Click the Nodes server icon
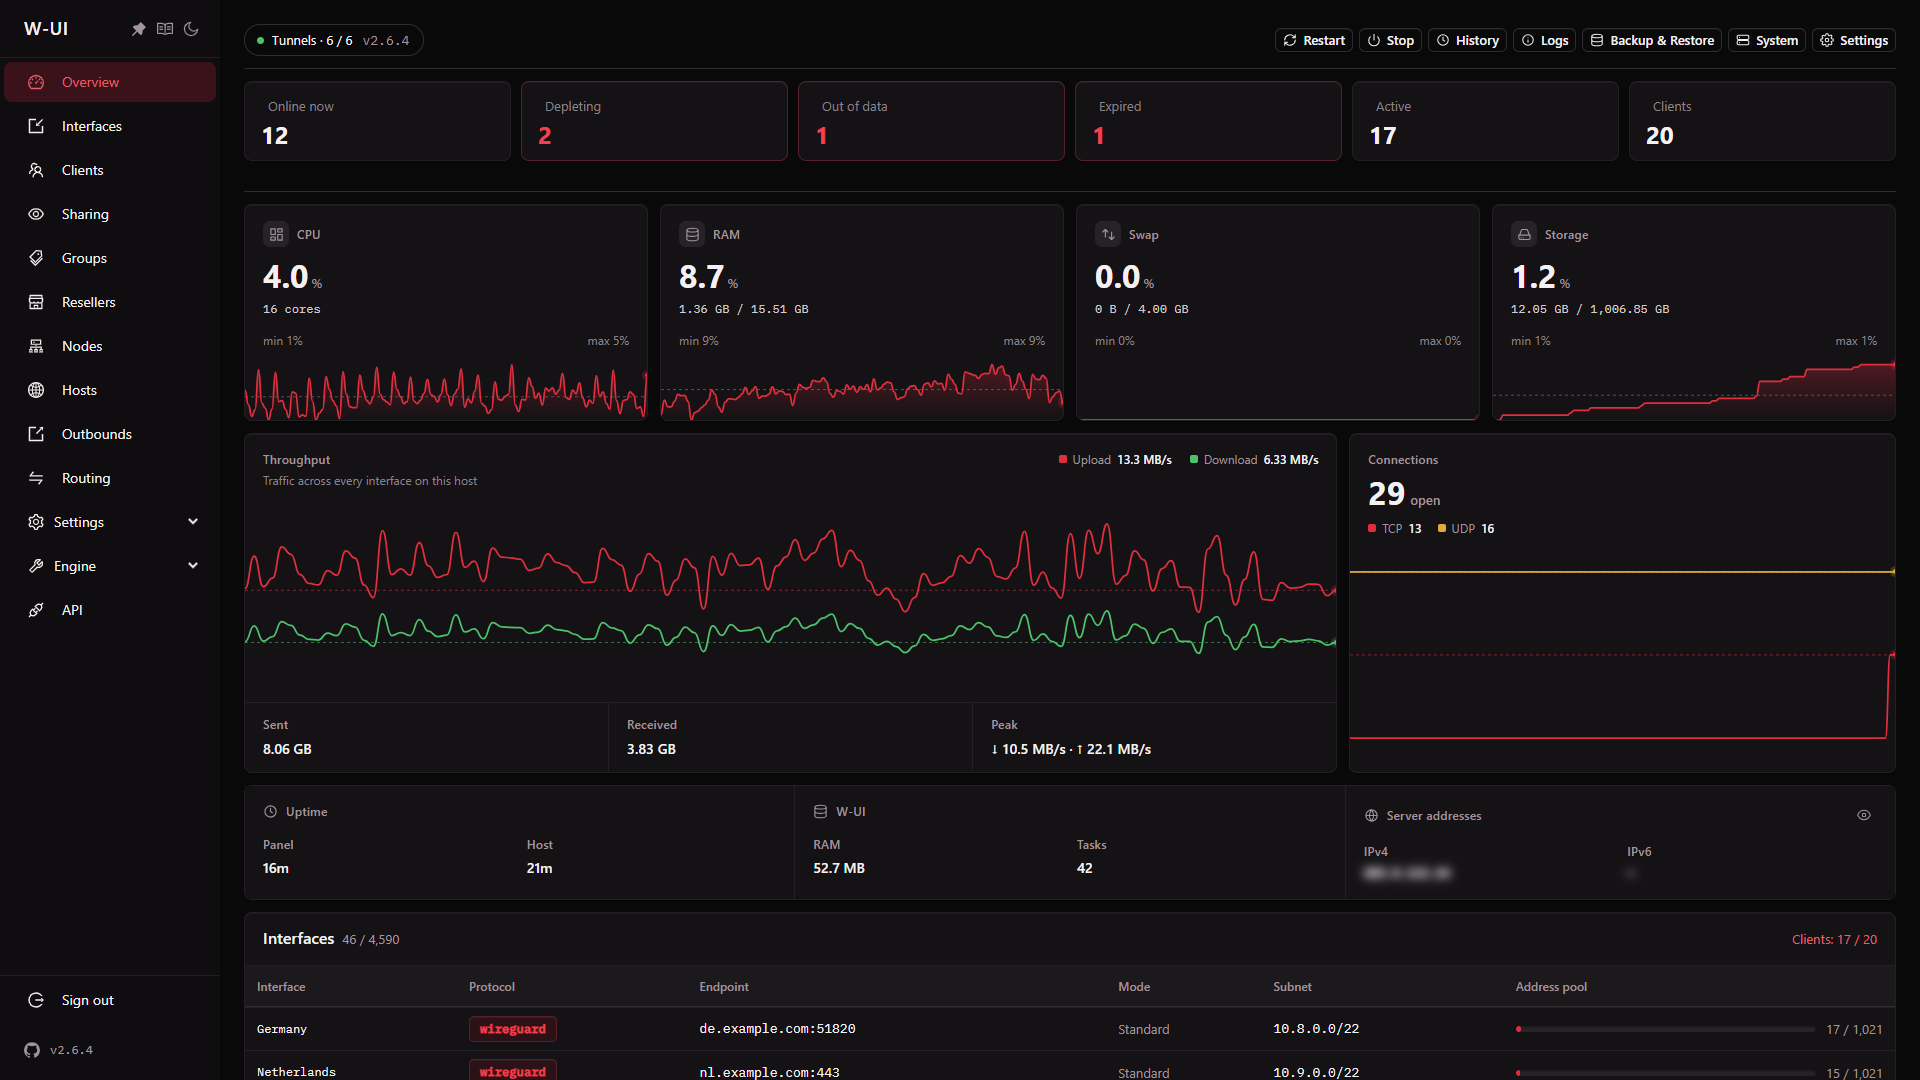 coord(36,346)
